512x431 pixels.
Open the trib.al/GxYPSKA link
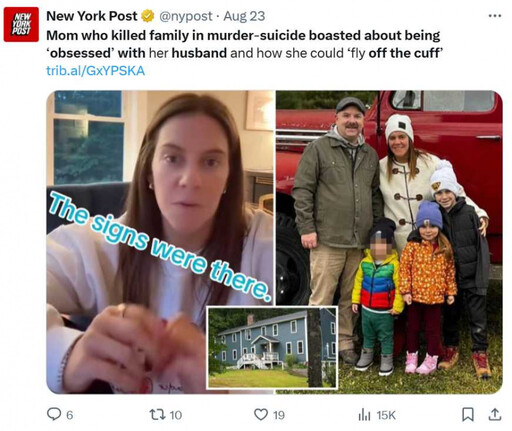pyautogui.click(x=96, y=71)
